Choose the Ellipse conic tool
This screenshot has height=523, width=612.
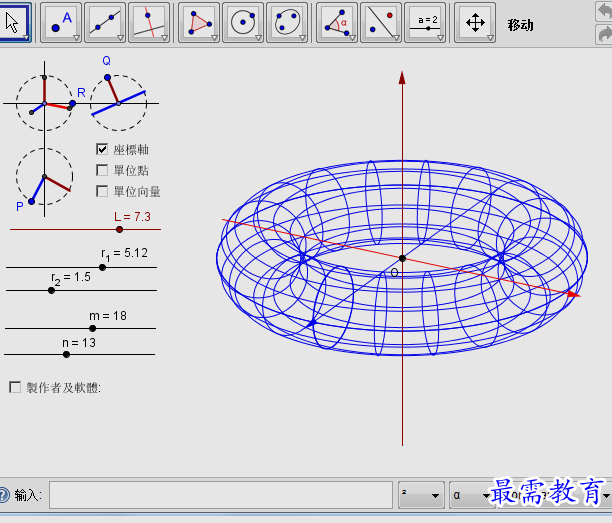click(288, 22)
